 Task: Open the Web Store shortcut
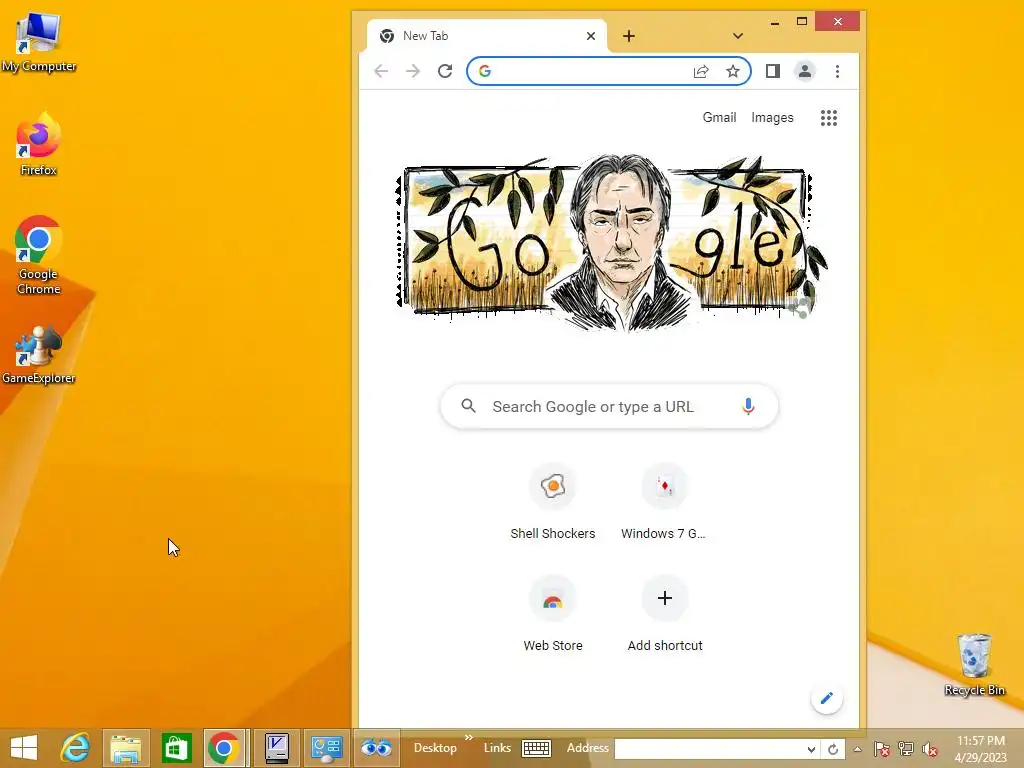[552, 614]
